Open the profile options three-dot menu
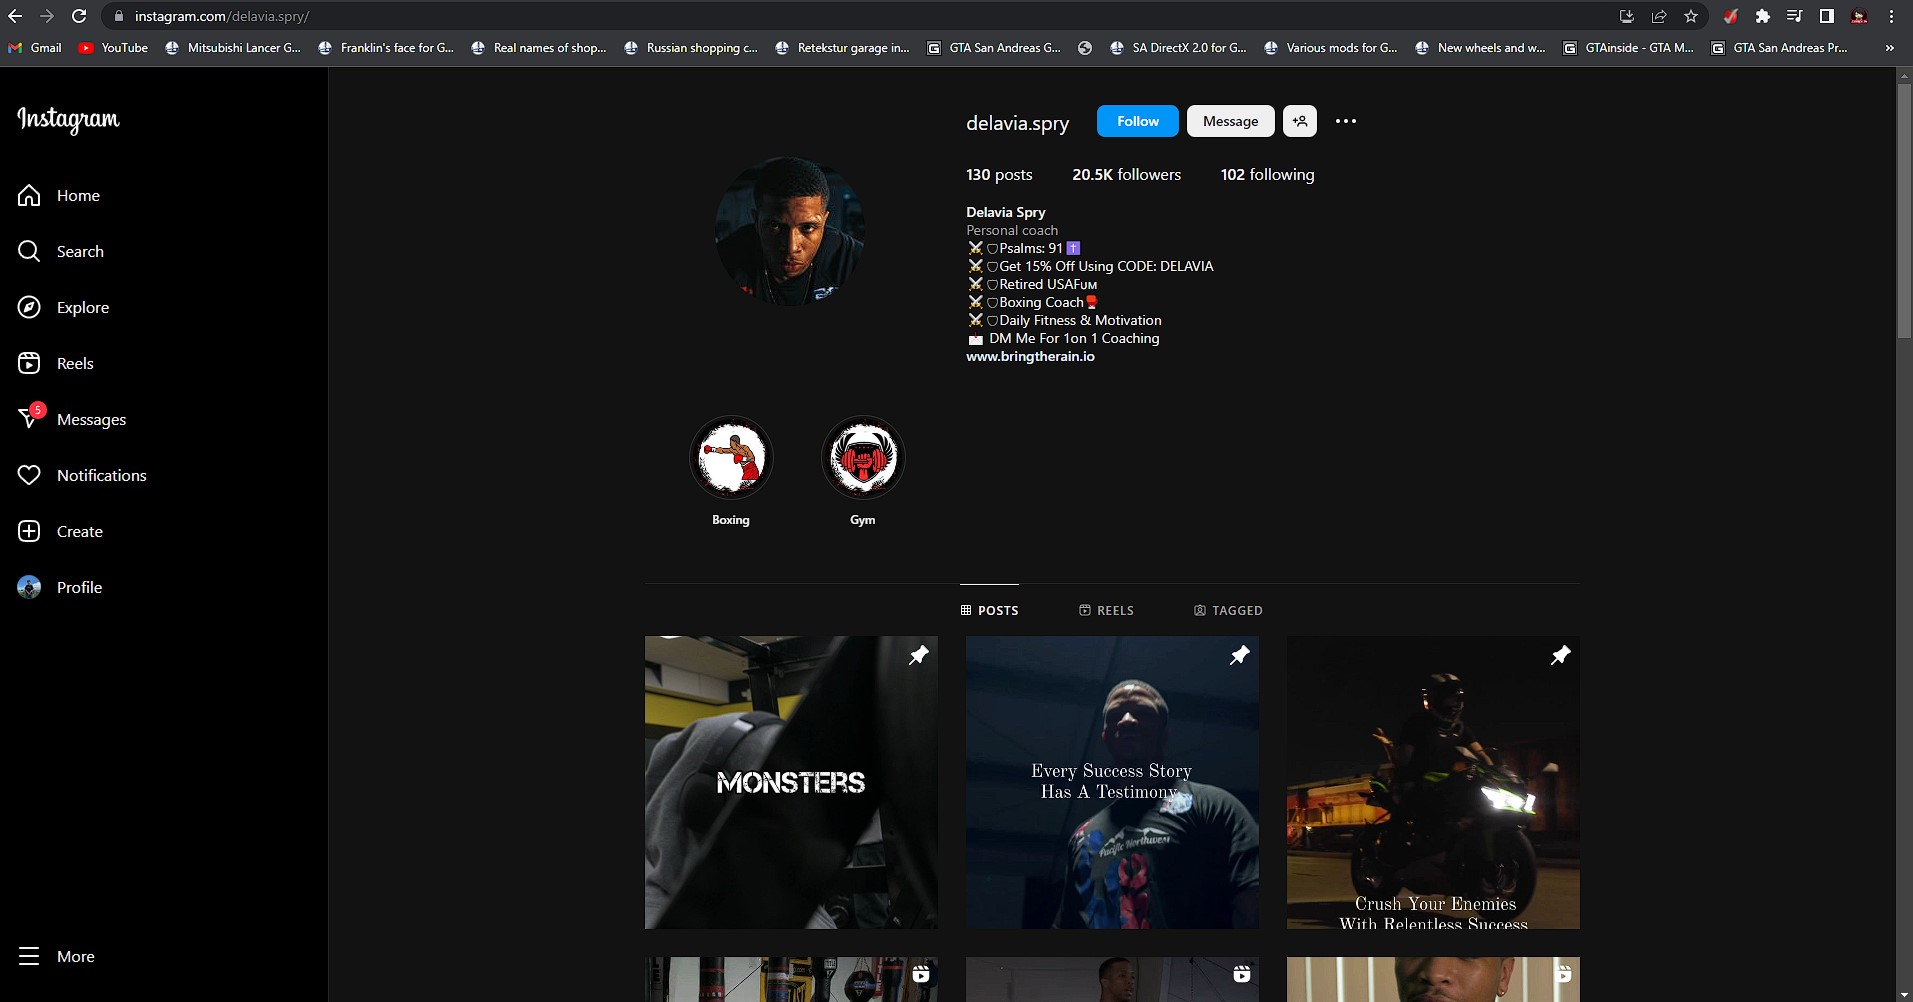This screenshot has height=1002, width=1913. [x=1346, y=121]
